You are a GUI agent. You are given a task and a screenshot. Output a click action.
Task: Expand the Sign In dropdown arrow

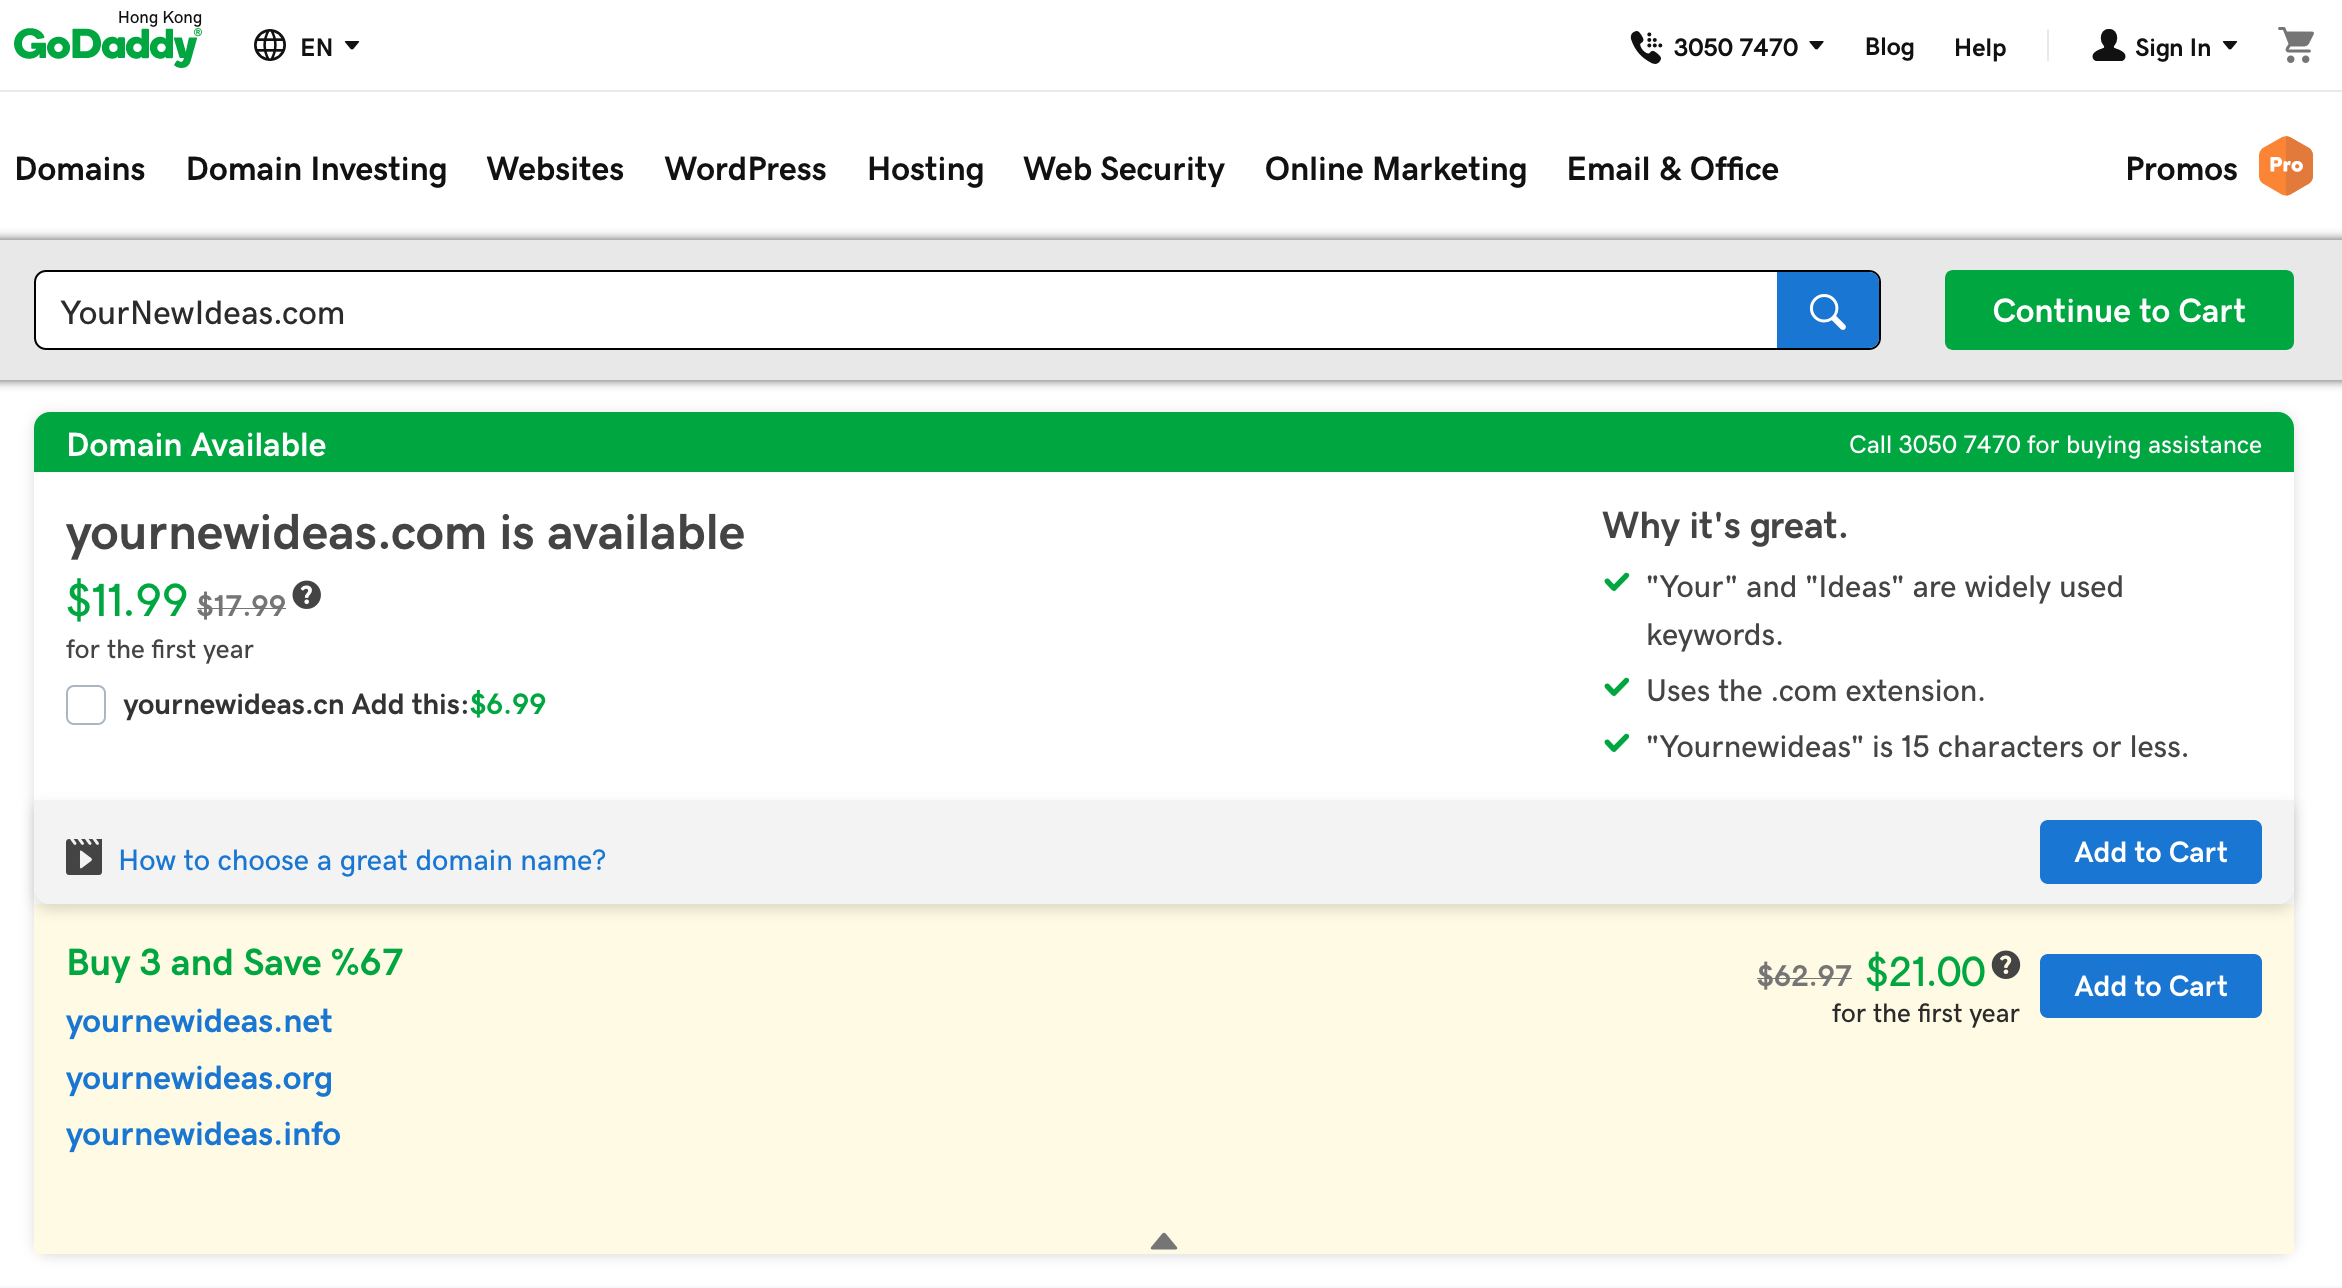click(x=2230, y=46)
